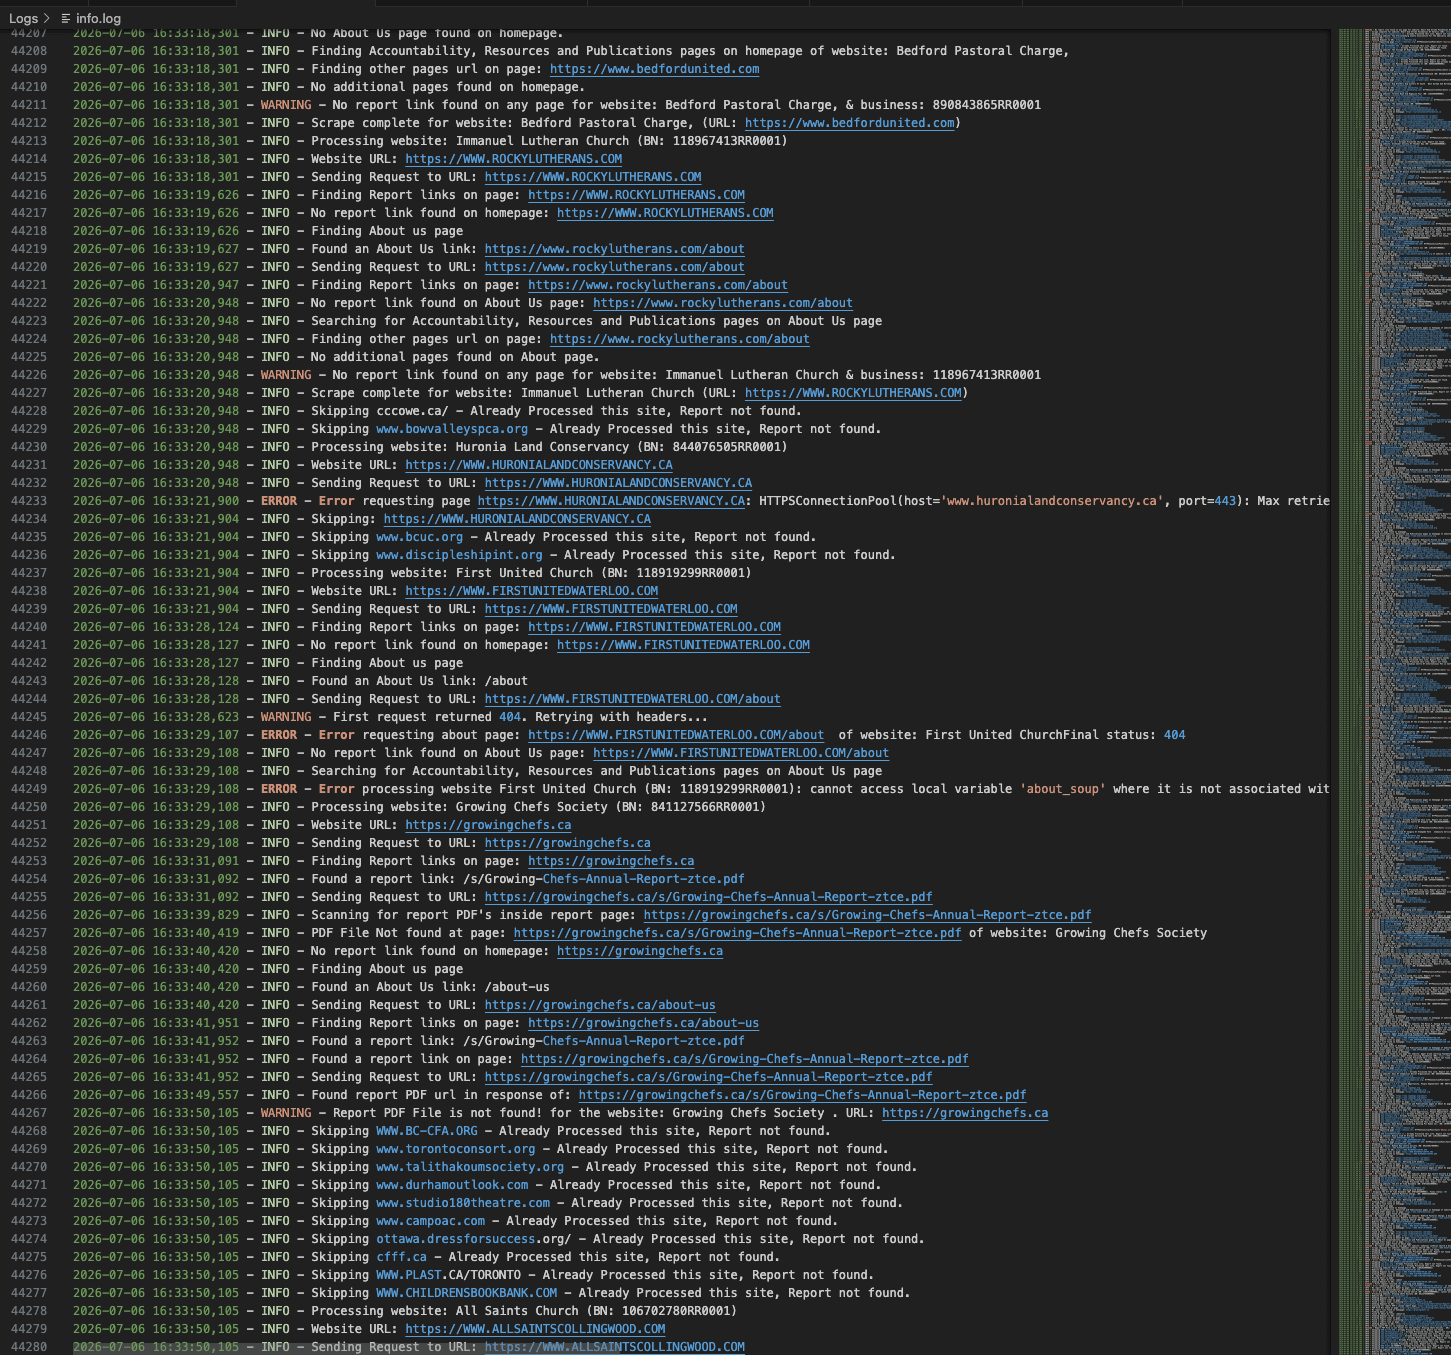Open the FIRSTUNITEDWATERLOO.COM link on line 44241
Screen dimensions: 1451x1355
[x=683, y=645]
